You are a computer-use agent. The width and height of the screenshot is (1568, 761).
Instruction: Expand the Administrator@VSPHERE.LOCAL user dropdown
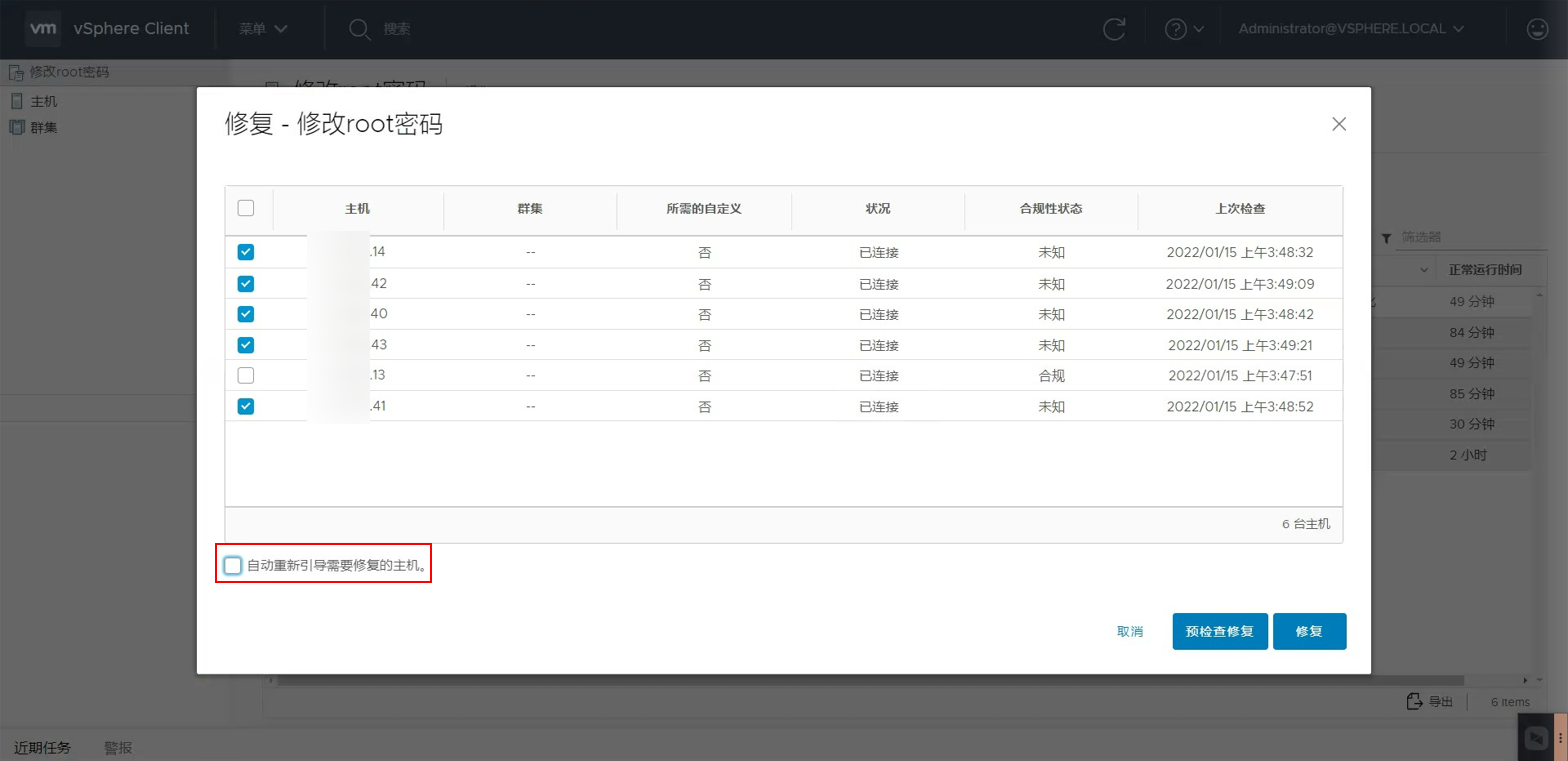[x=1351, y=29]
